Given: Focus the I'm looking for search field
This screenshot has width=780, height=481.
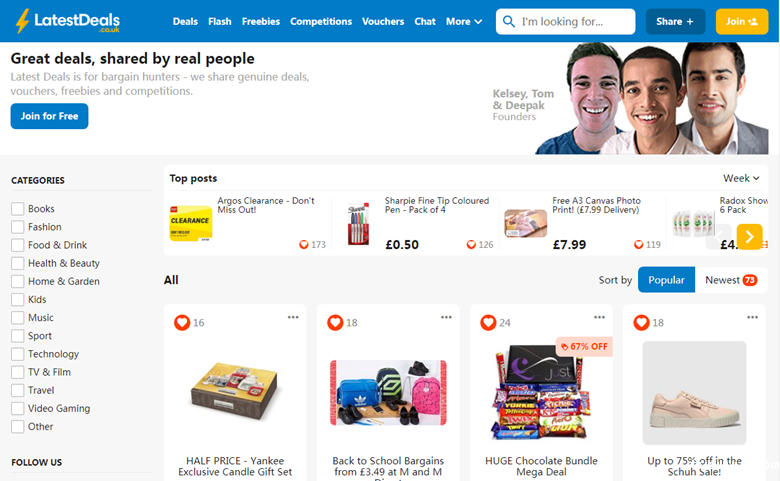Looking at the screenshot, I should click(x=566, y=21).
